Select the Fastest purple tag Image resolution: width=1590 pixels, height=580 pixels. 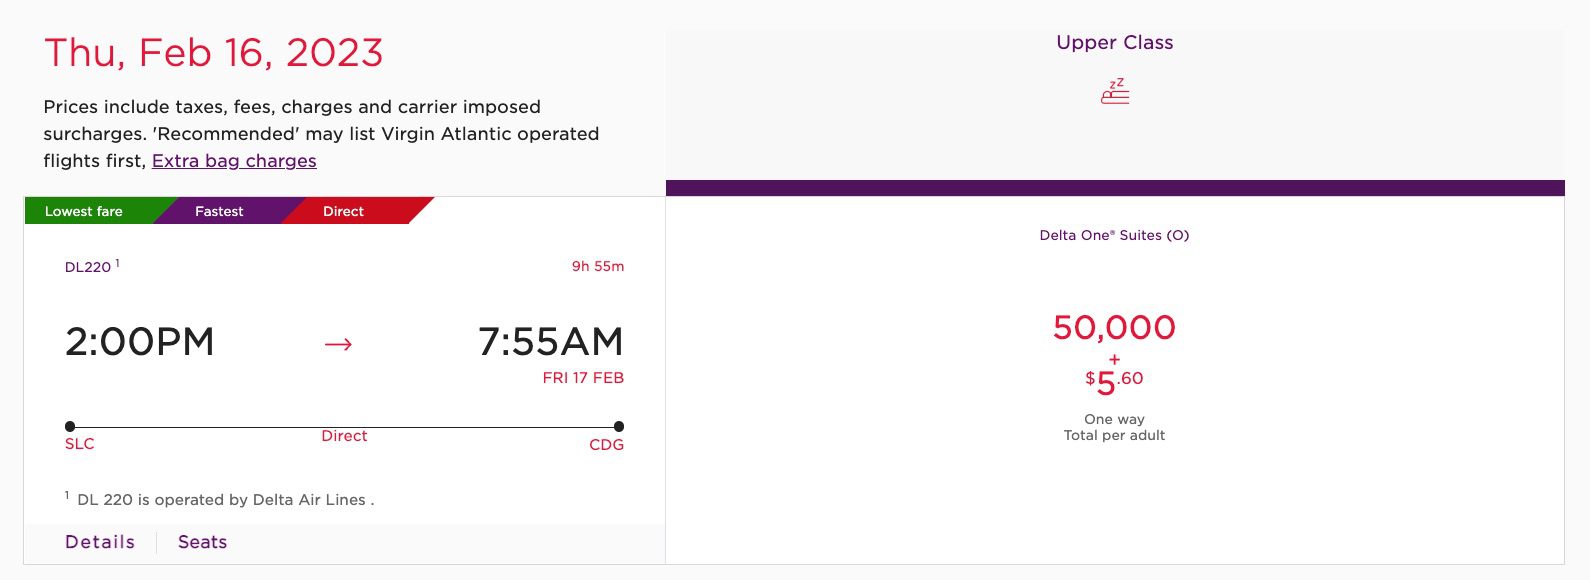219,211
